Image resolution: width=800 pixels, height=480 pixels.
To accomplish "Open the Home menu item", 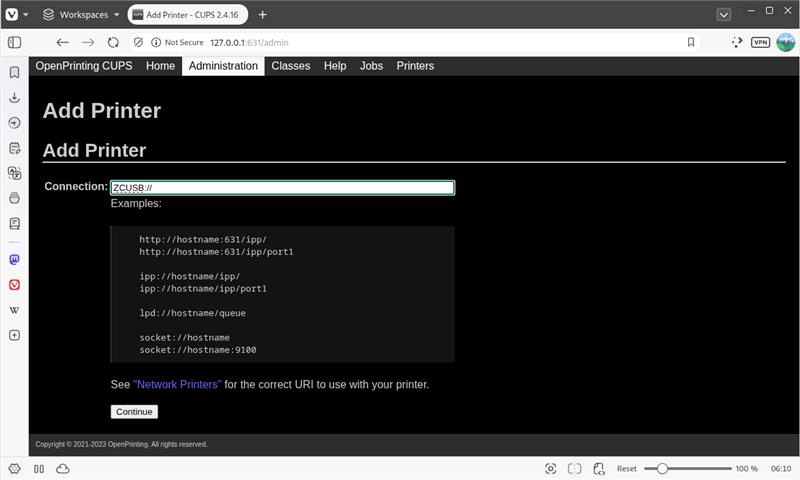I will 160,66.
